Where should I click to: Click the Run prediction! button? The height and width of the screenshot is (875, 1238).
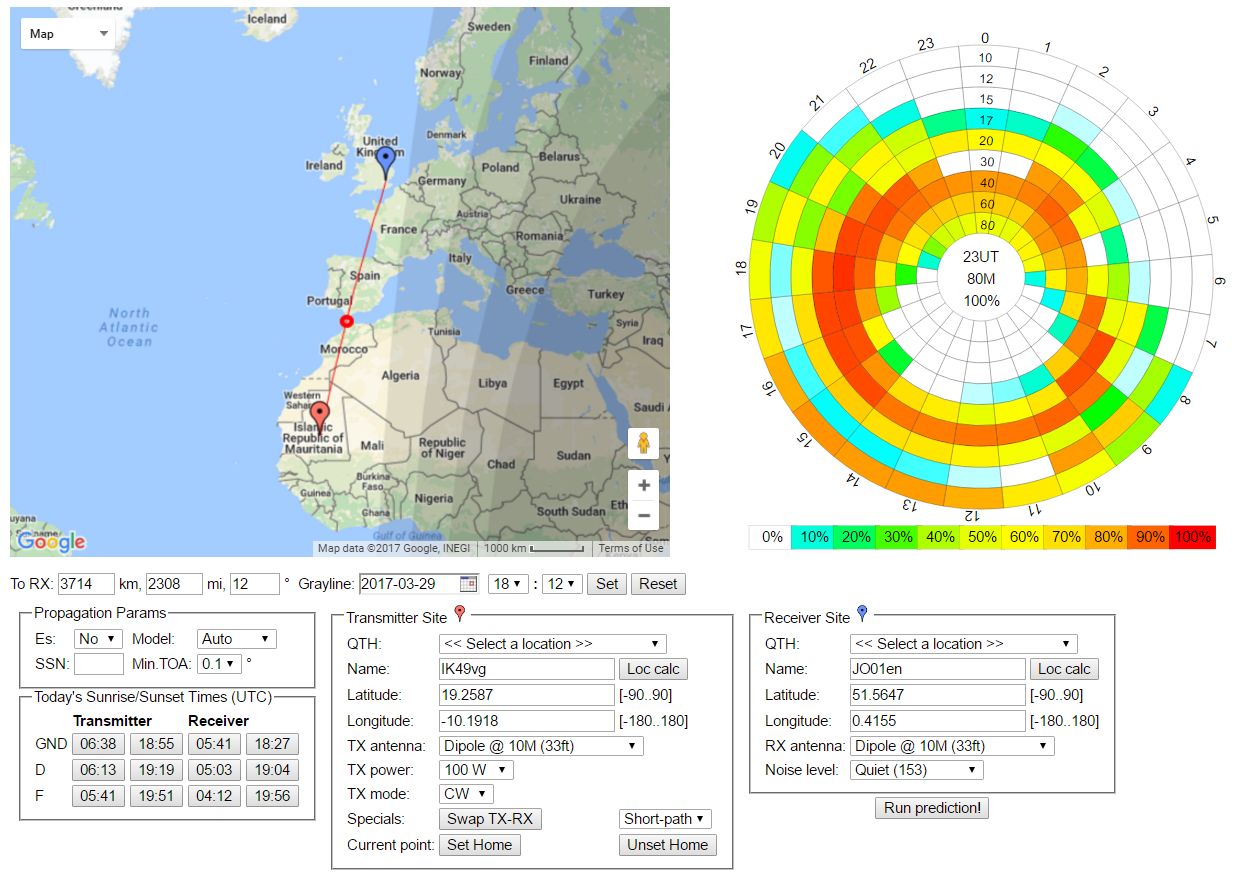tap(931, 808)
